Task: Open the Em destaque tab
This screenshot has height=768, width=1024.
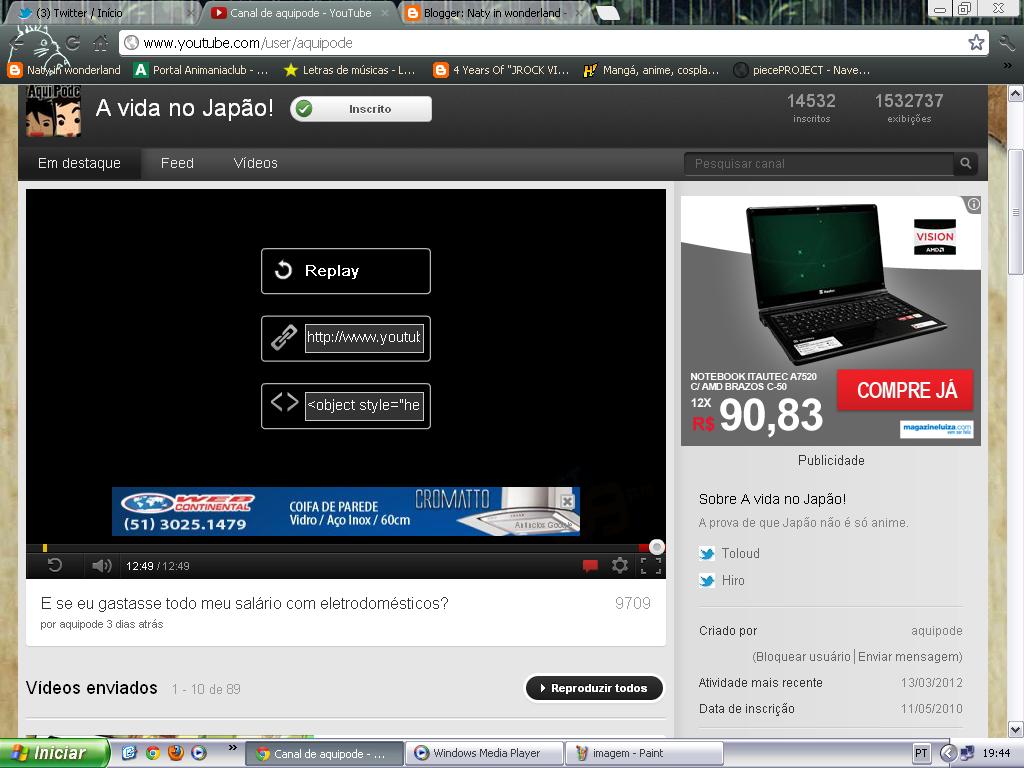Action: pyautogui.click(x=79, y=163)
